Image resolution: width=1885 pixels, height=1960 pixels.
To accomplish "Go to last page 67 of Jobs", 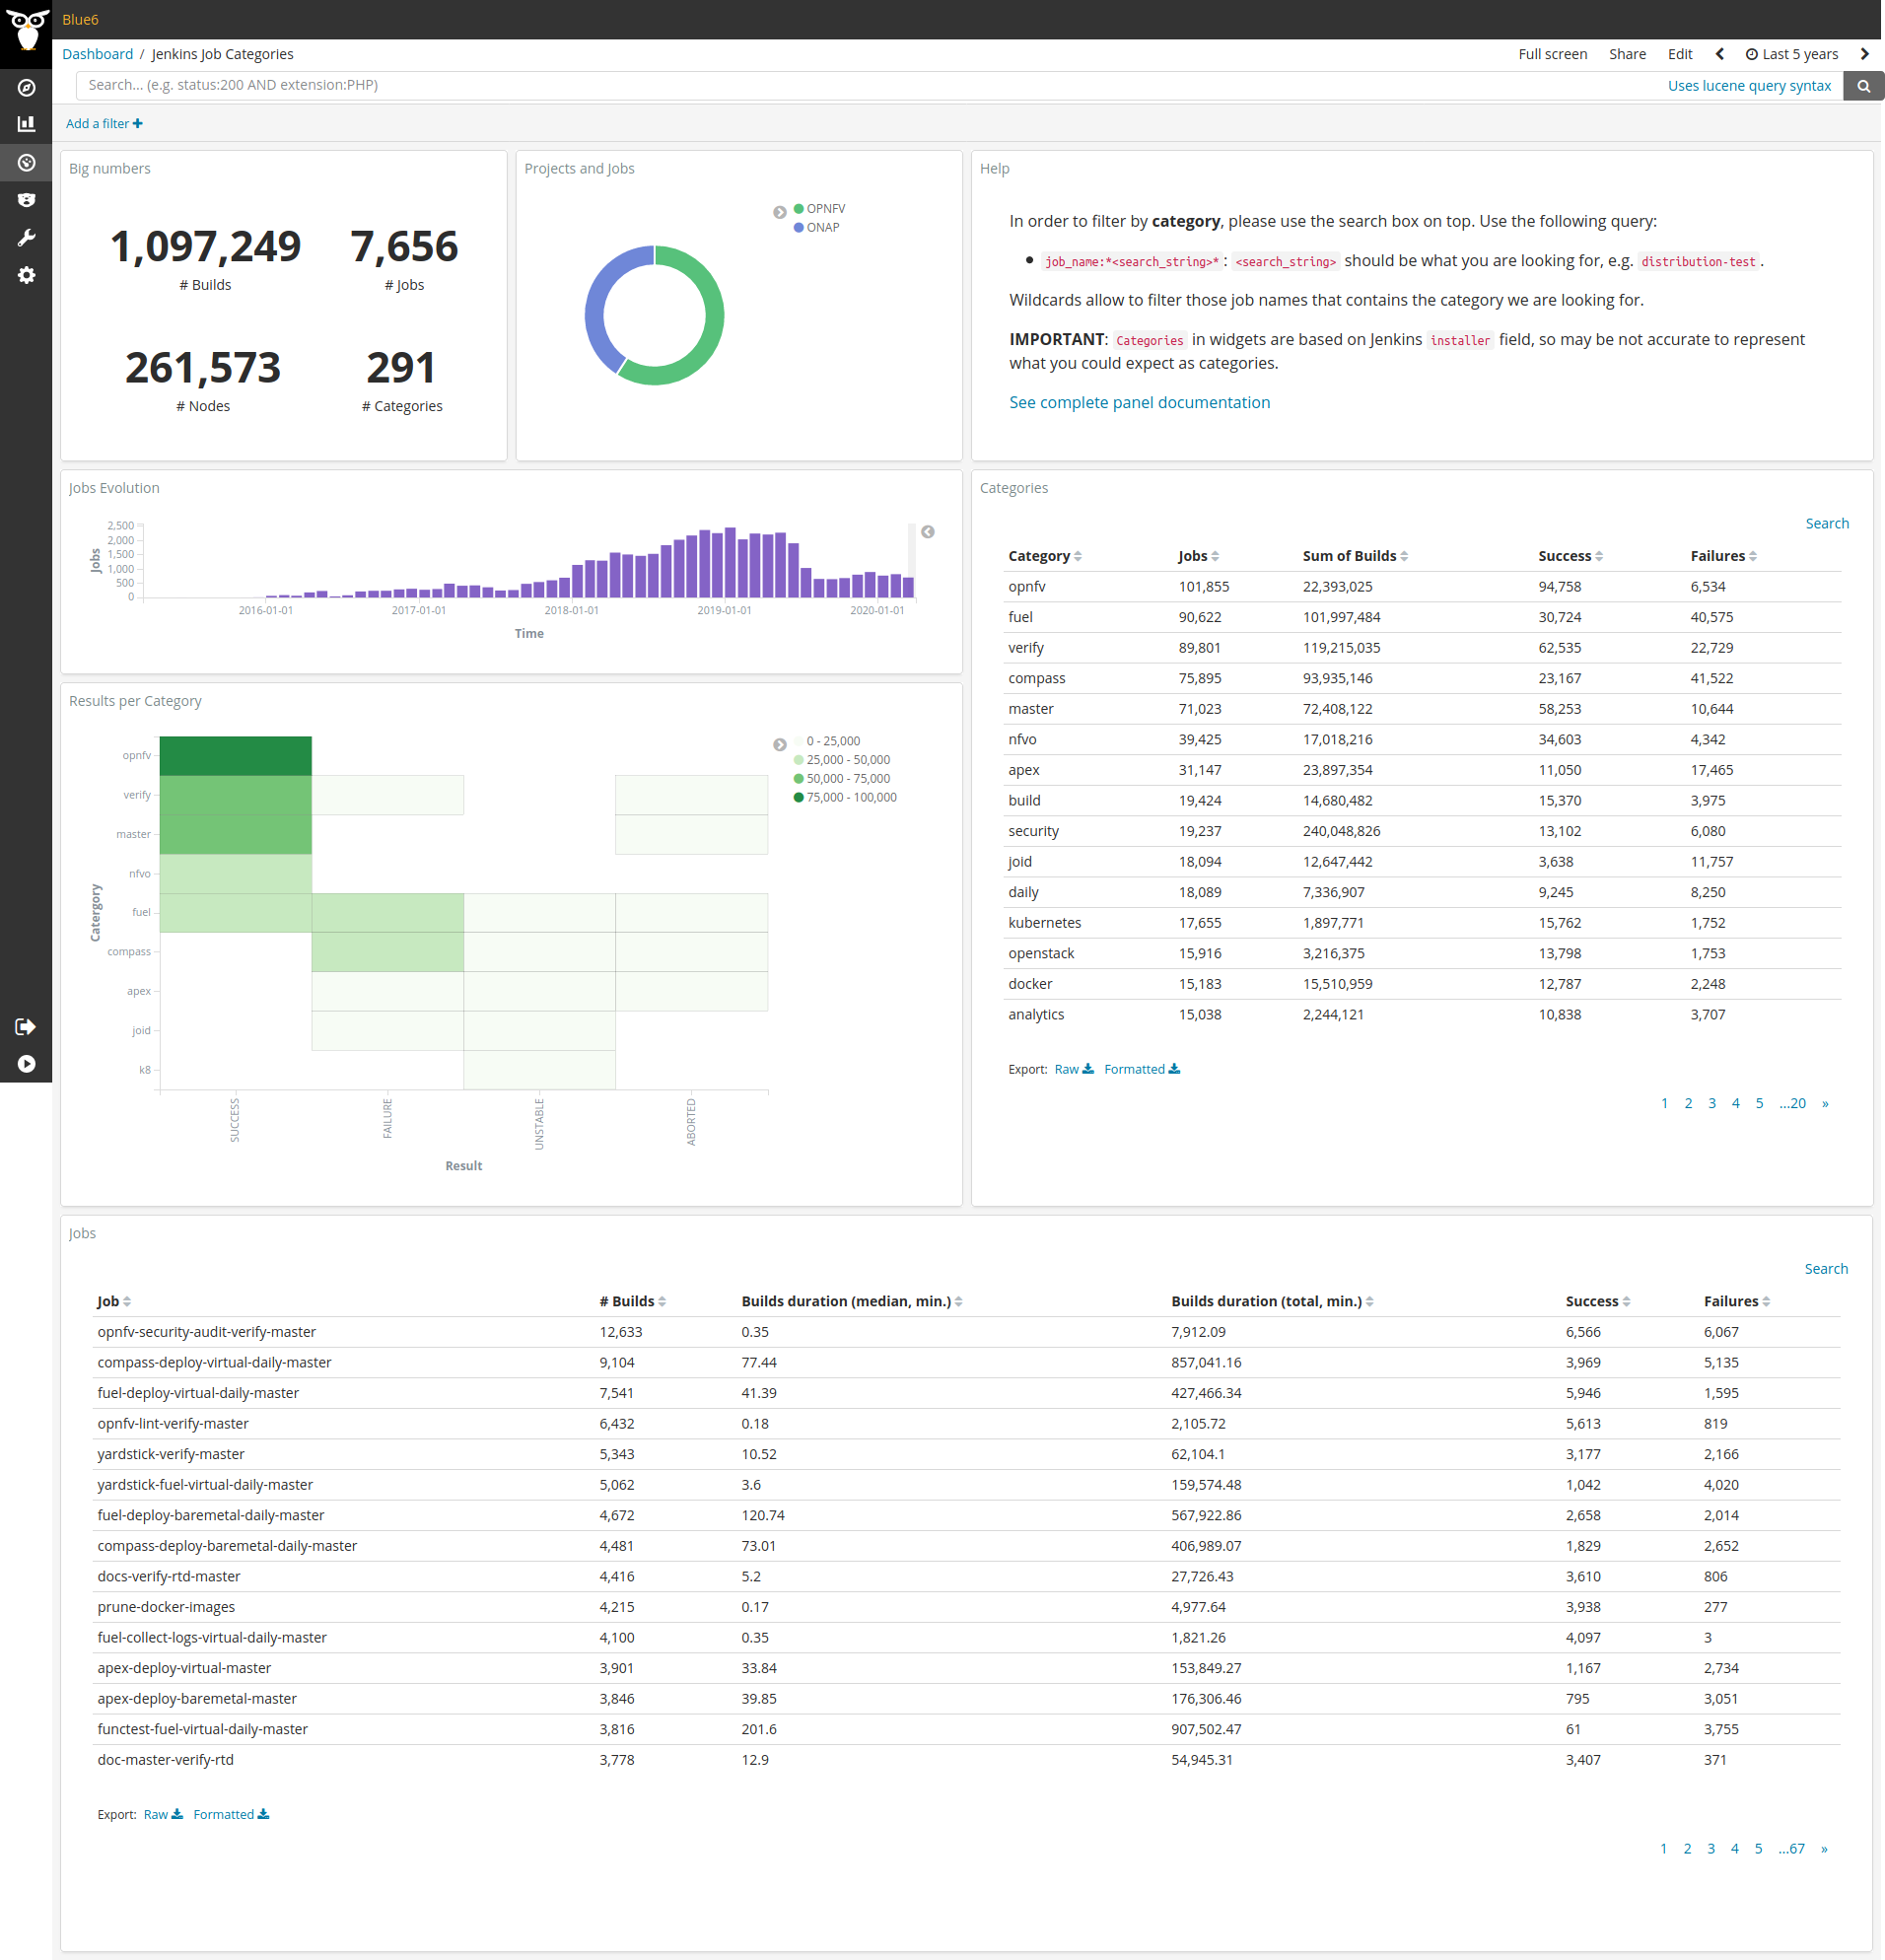I will (x=1791, y=1848).
